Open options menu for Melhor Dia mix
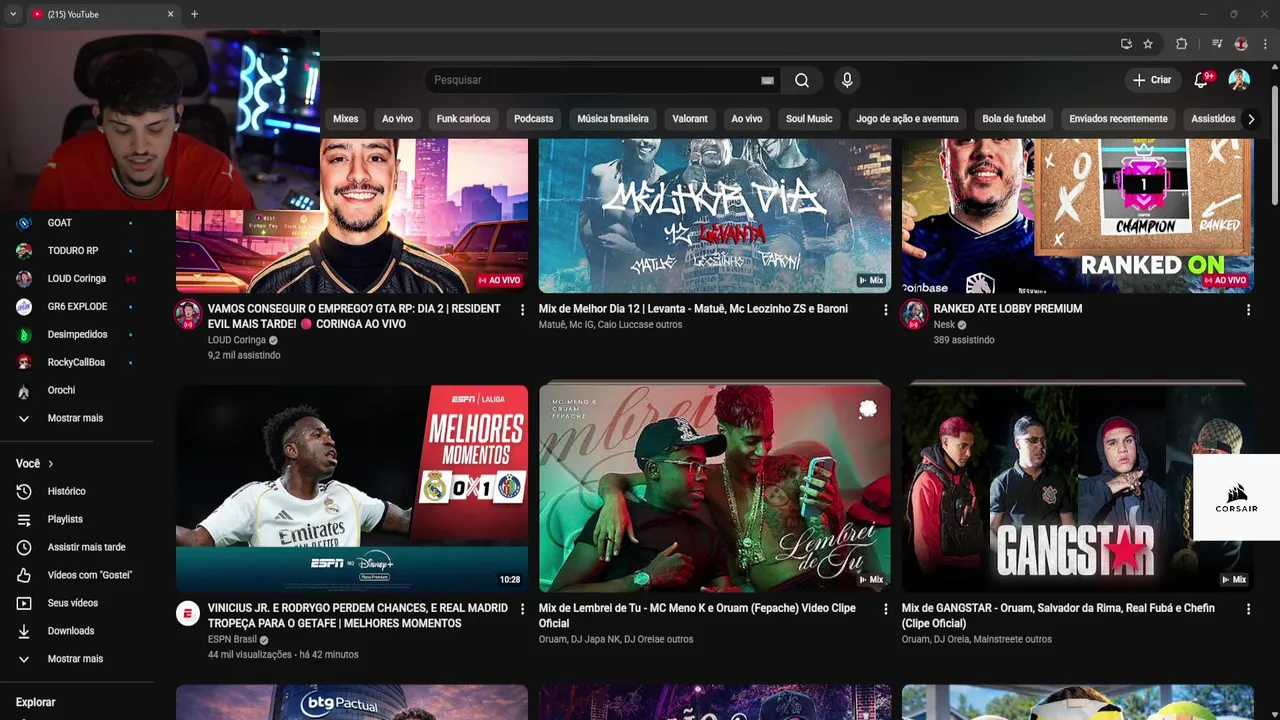 click(885, 310)
